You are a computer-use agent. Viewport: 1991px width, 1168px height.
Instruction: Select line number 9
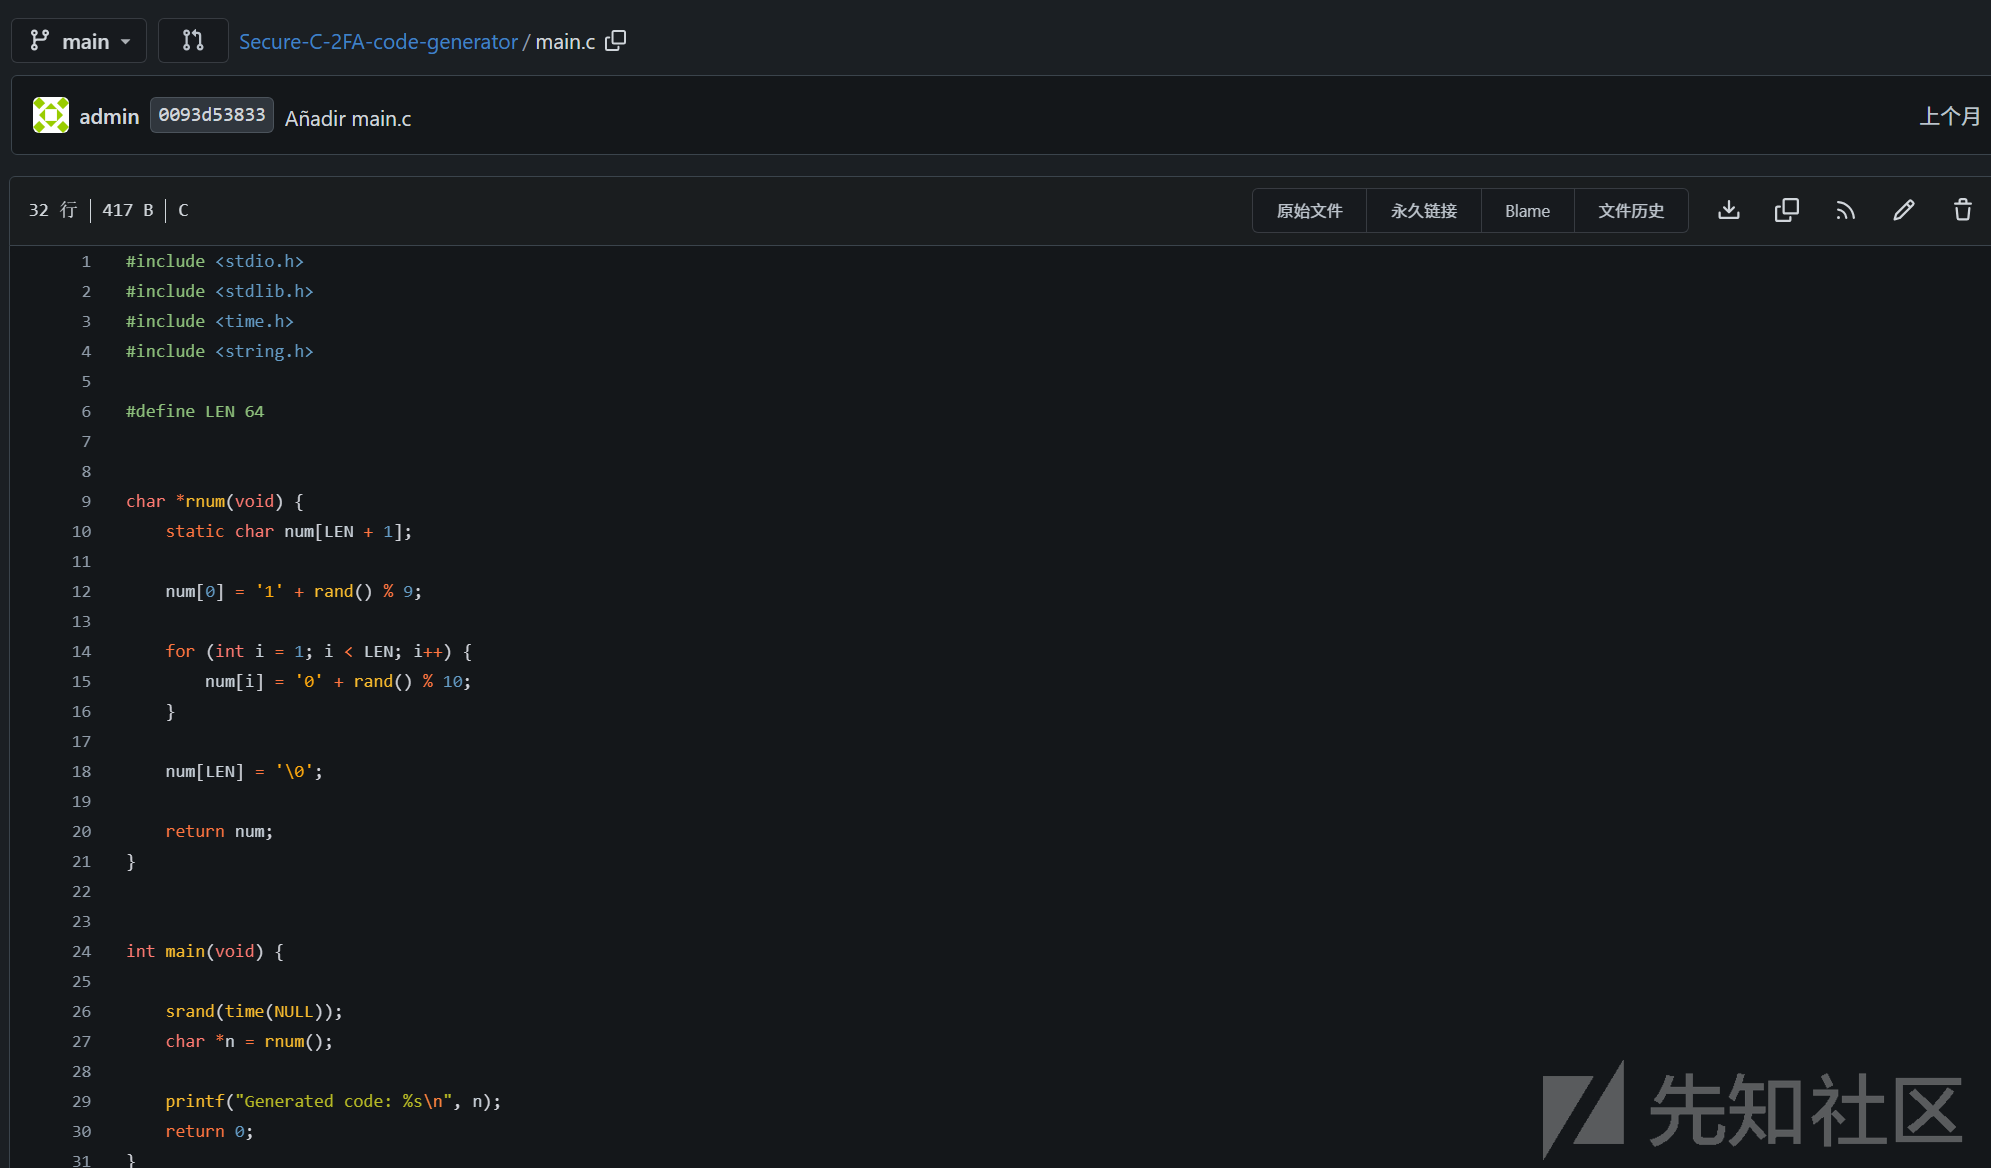[86, 501]
